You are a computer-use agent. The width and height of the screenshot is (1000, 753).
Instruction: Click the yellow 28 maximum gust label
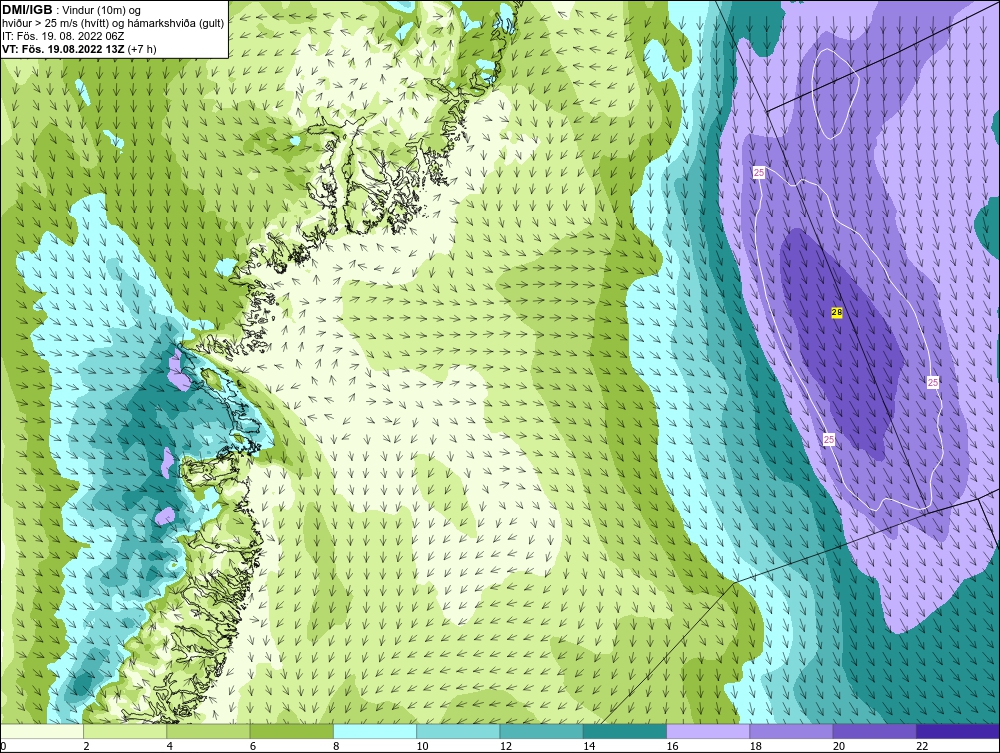[x=837, y=312]
